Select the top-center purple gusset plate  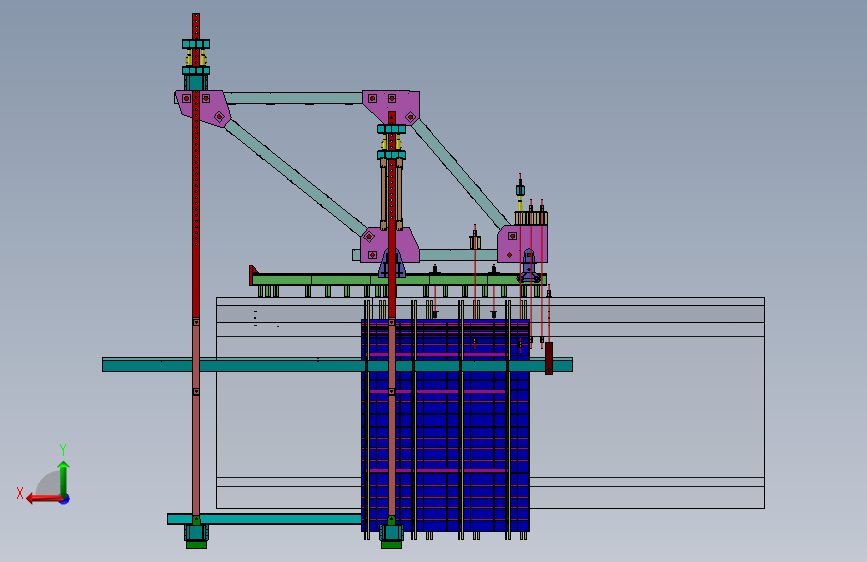[x=391, y=107]
